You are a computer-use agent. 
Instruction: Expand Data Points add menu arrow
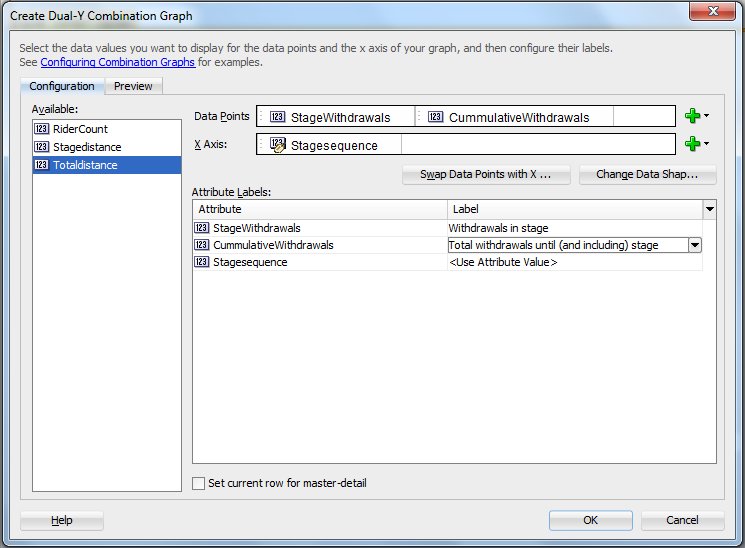tap(707, 117)
